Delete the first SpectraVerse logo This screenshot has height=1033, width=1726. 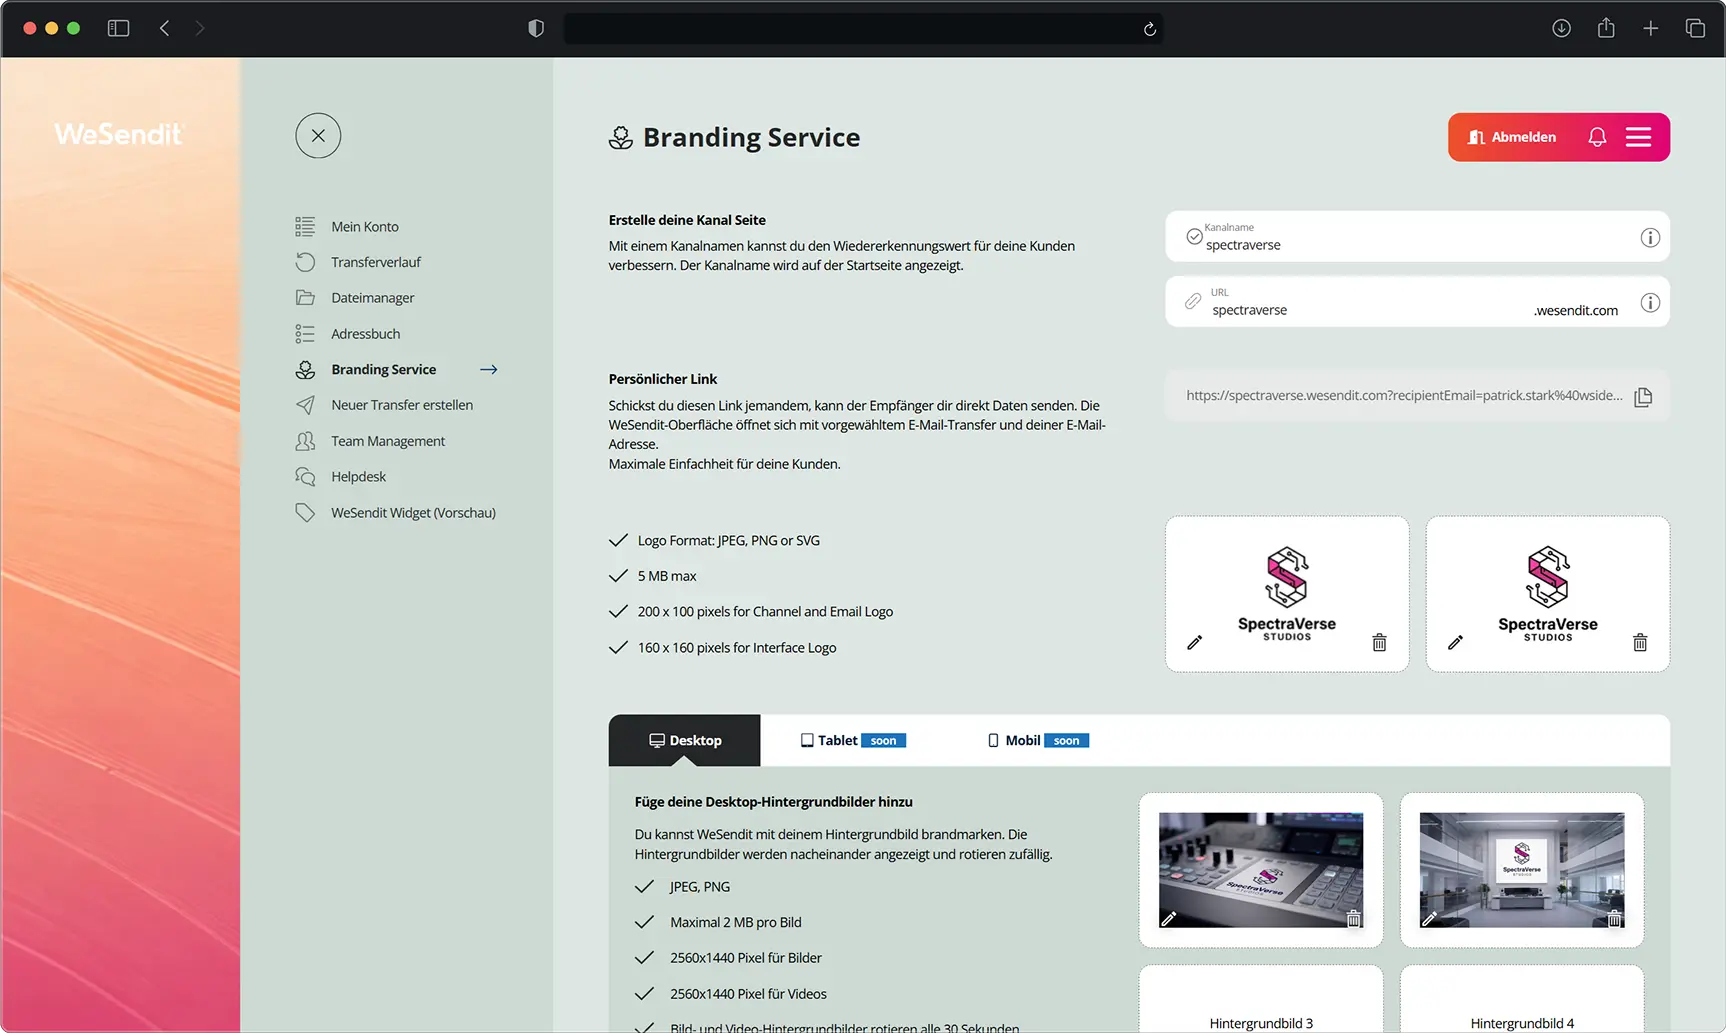(x=1379, y=643)
